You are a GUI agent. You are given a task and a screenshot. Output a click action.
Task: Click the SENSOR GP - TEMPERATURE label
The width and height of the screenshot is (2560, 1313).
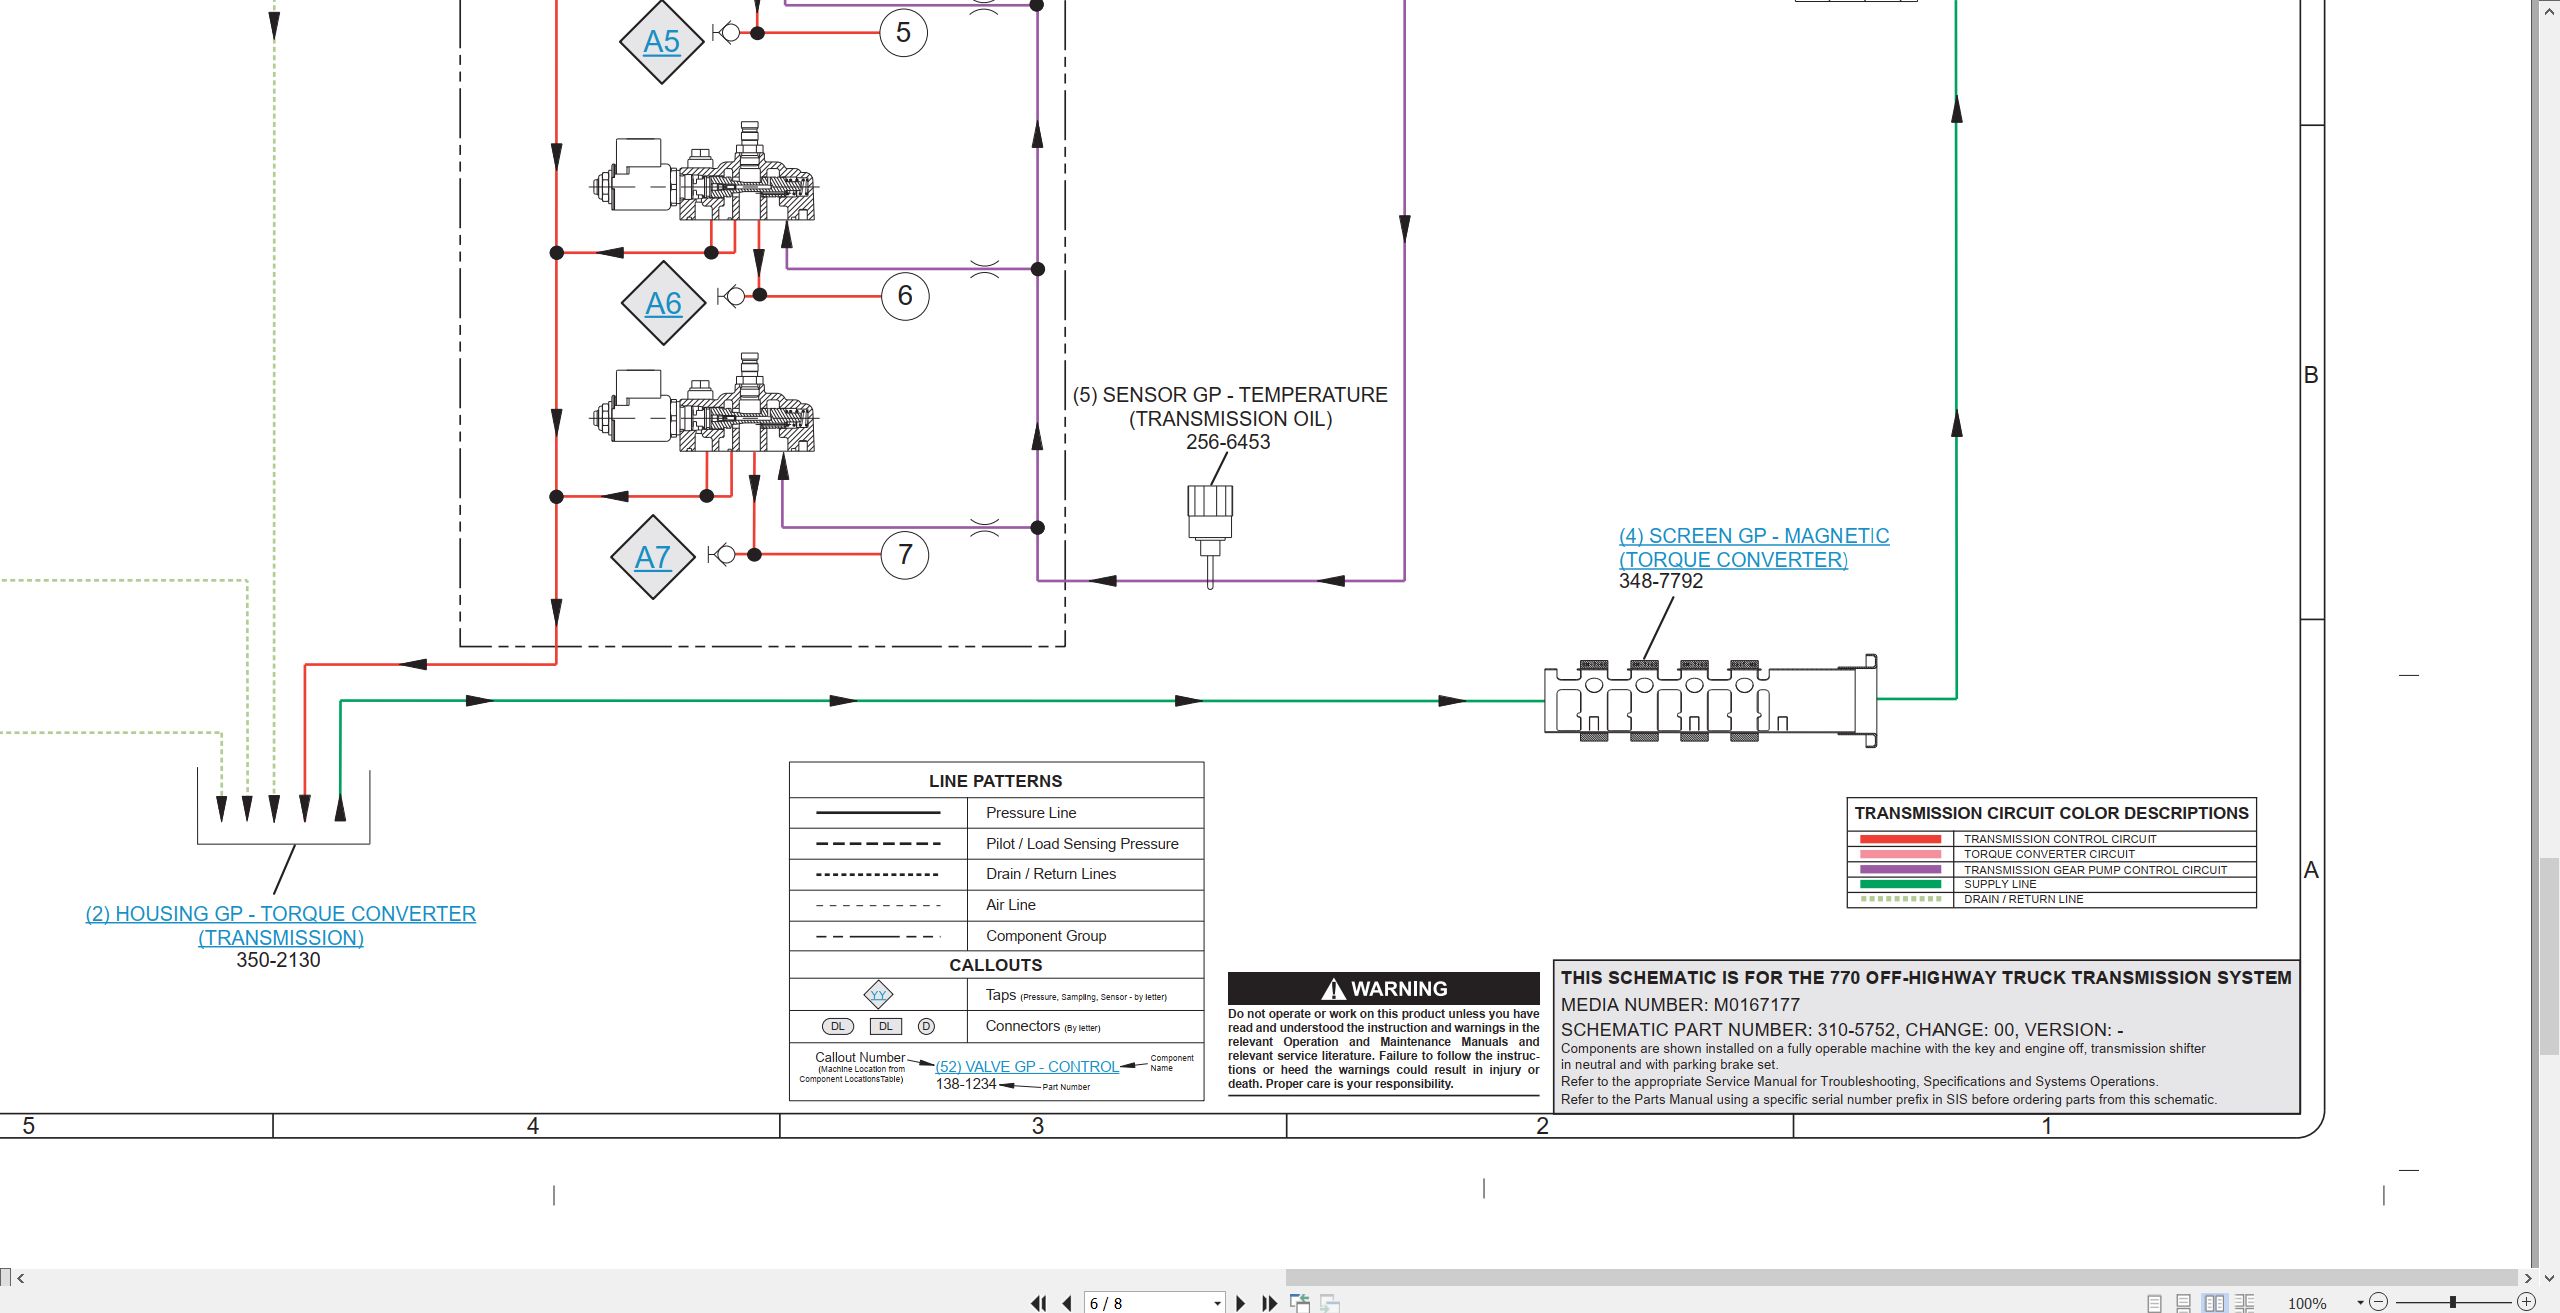pos(1230,407)
